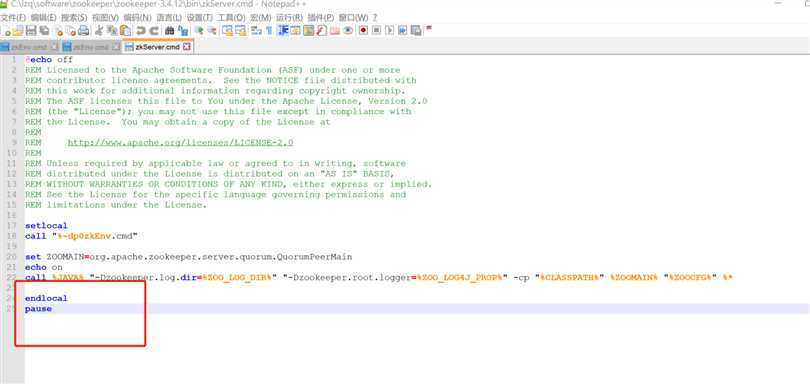Image resolution: width=810 pixels, height=384 pixels.
Task: Open the 文件(F) menu
Action: coord(13,17)
